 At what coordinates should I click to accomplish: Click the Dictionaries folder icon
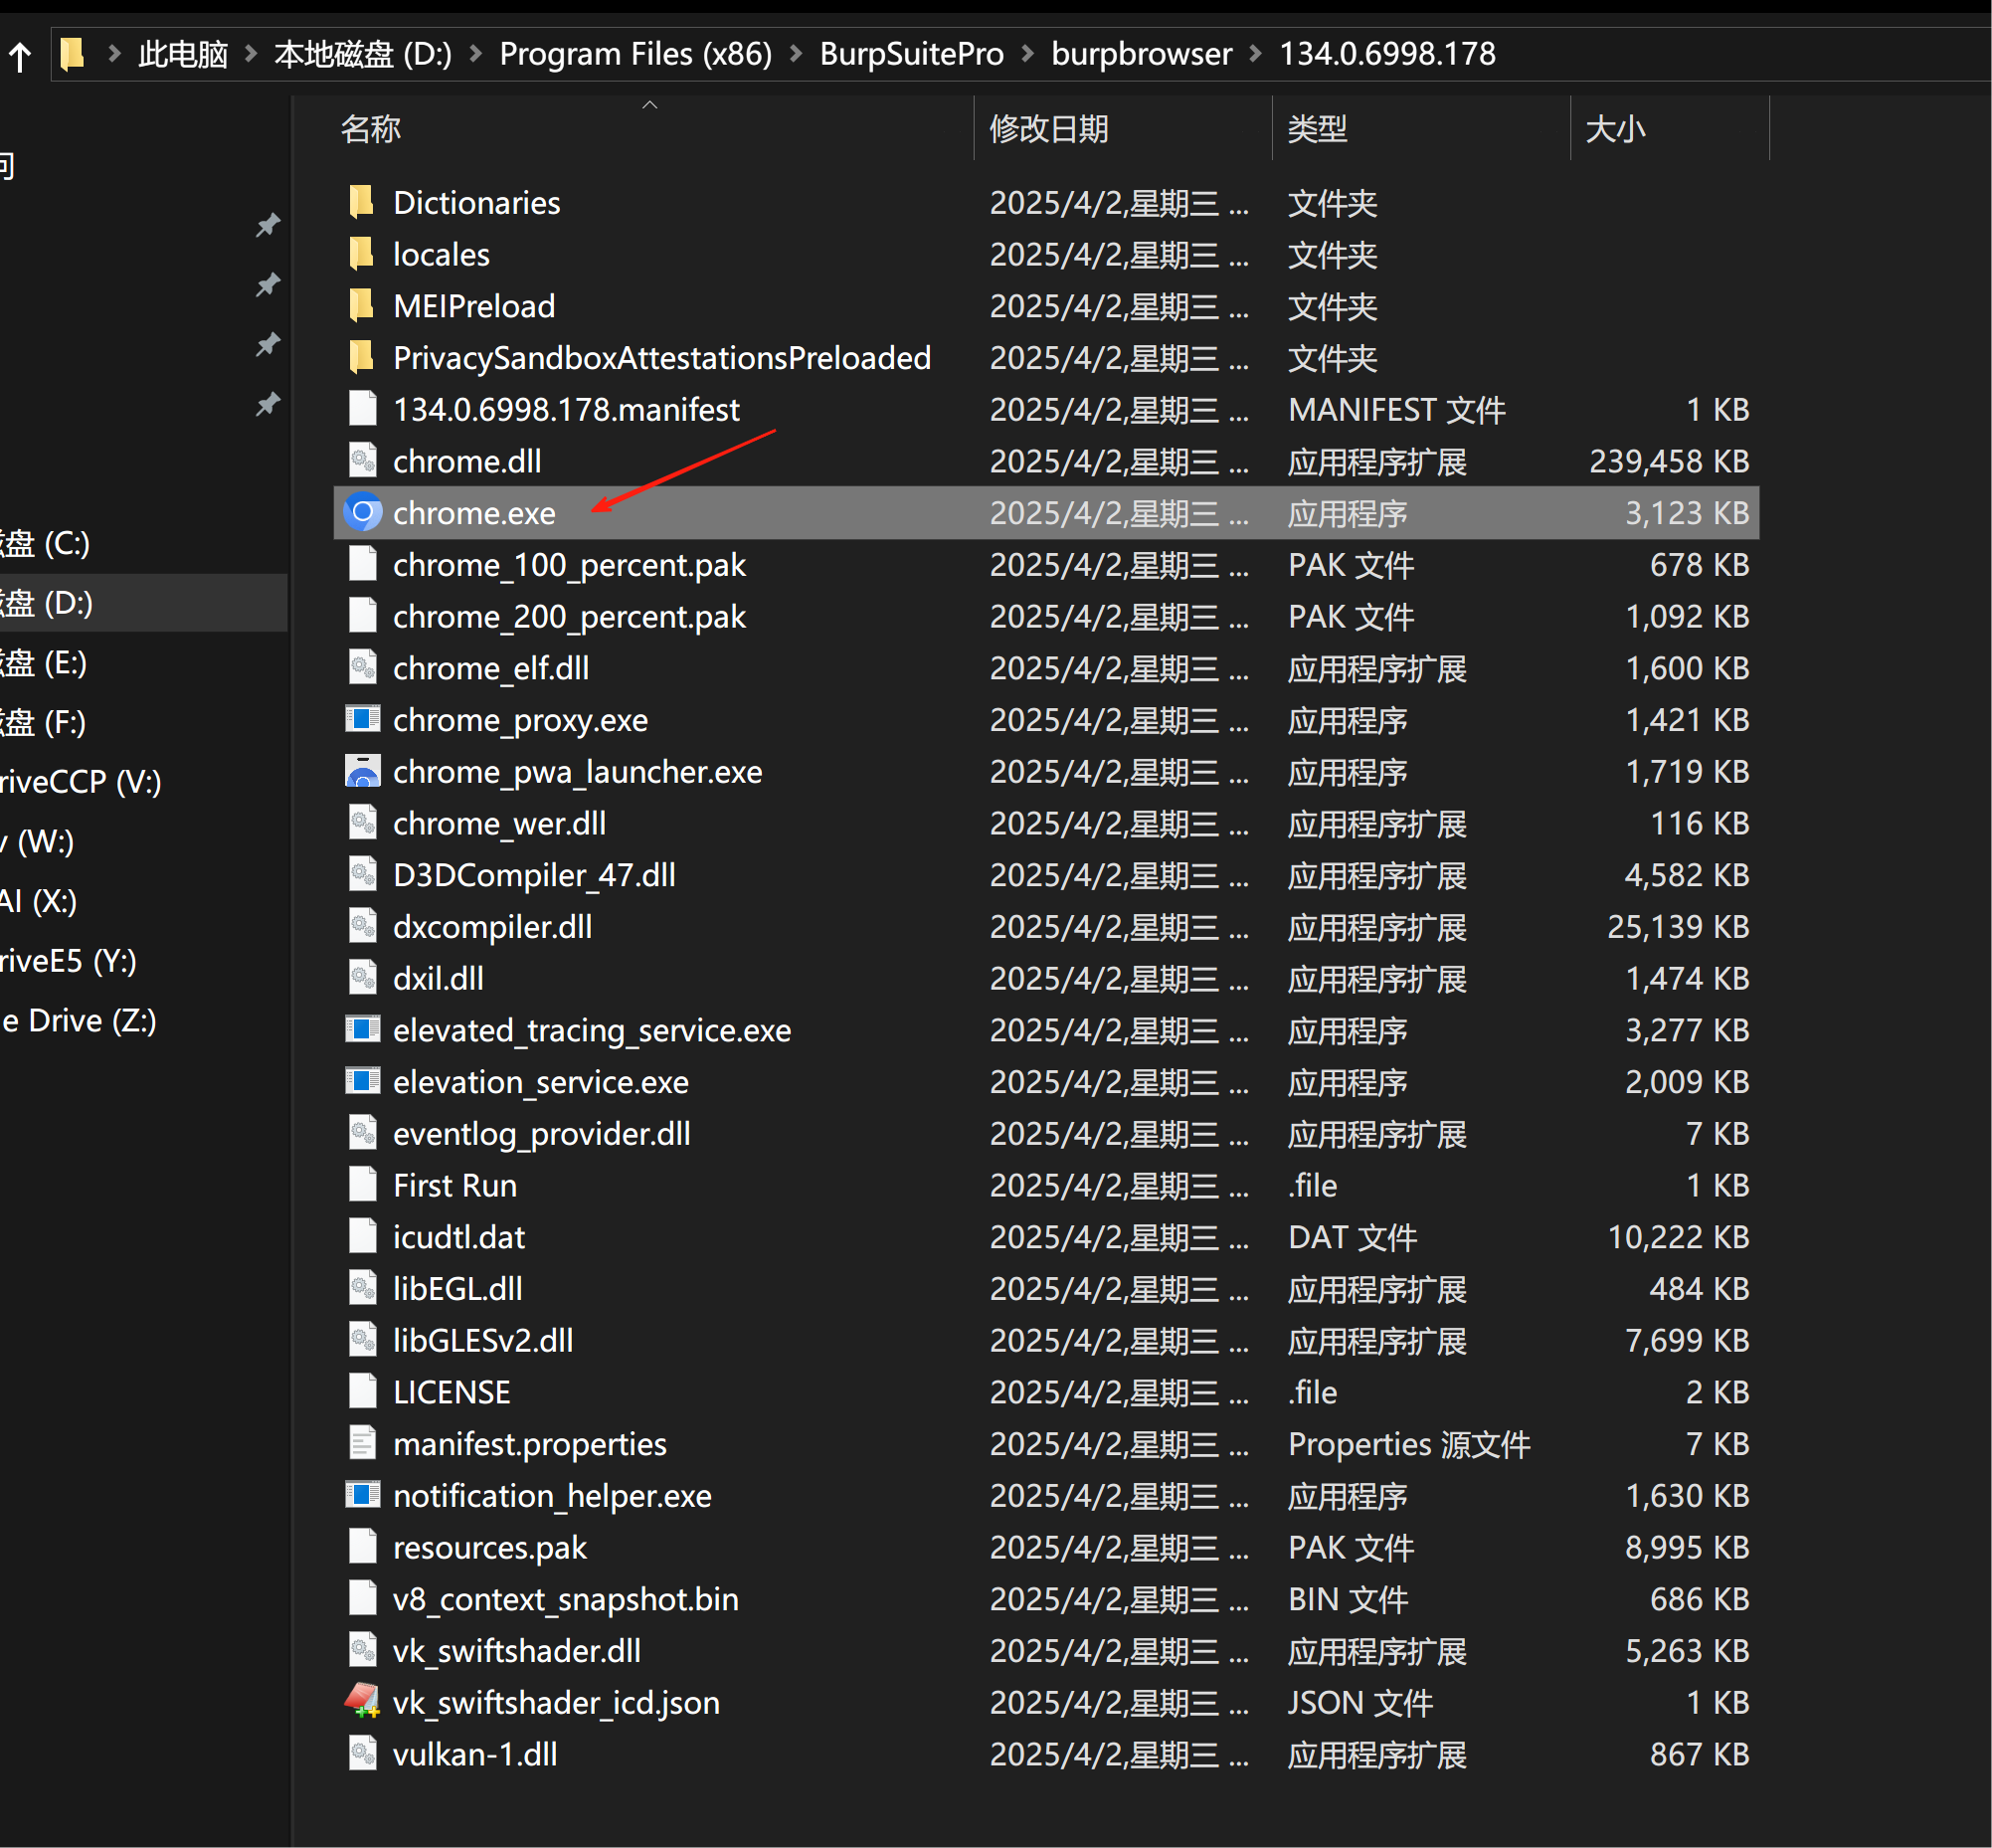pyautogui.click(x=362, y=203)
